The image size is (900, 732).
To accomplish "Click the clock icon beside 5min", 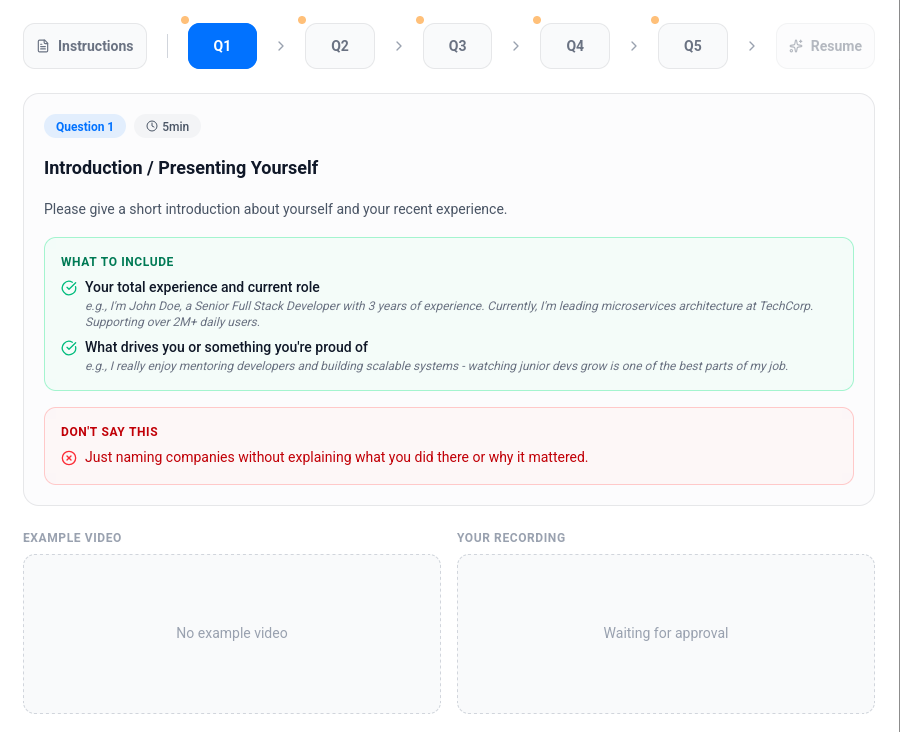I will (152, 127).
